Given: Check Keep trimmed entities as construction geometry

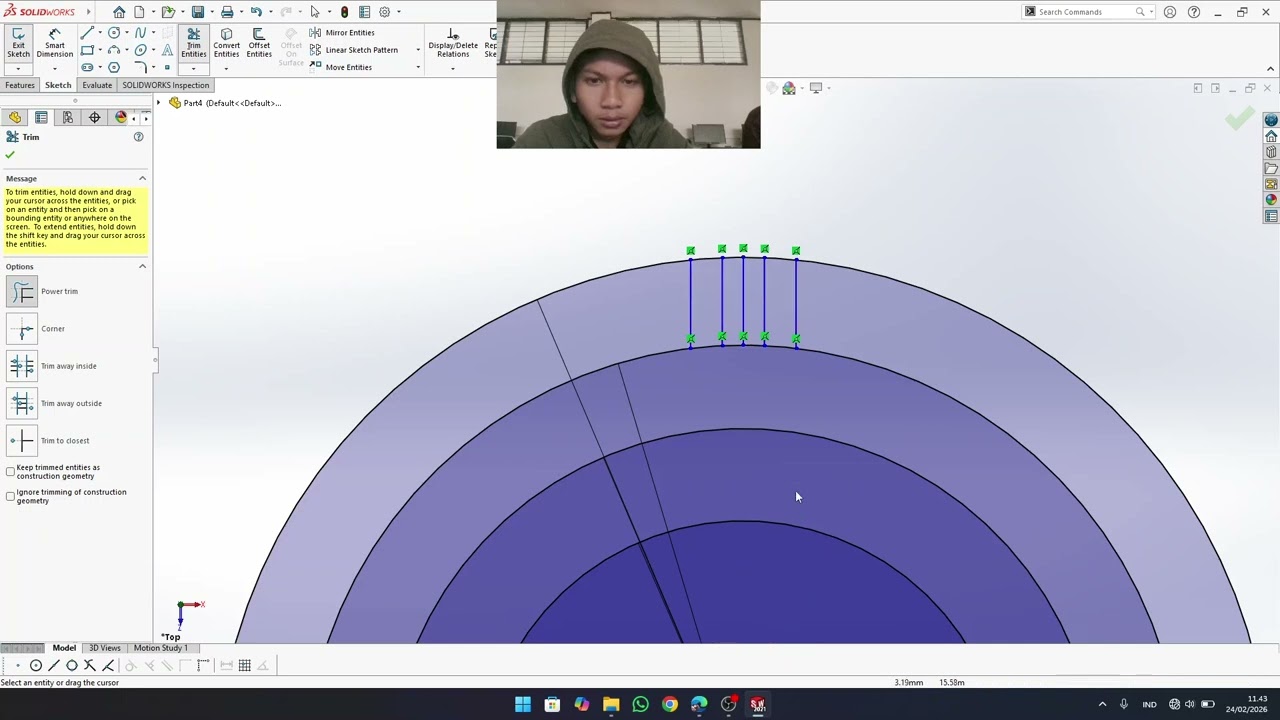Looking at the screenshot, I should point(11,471).
